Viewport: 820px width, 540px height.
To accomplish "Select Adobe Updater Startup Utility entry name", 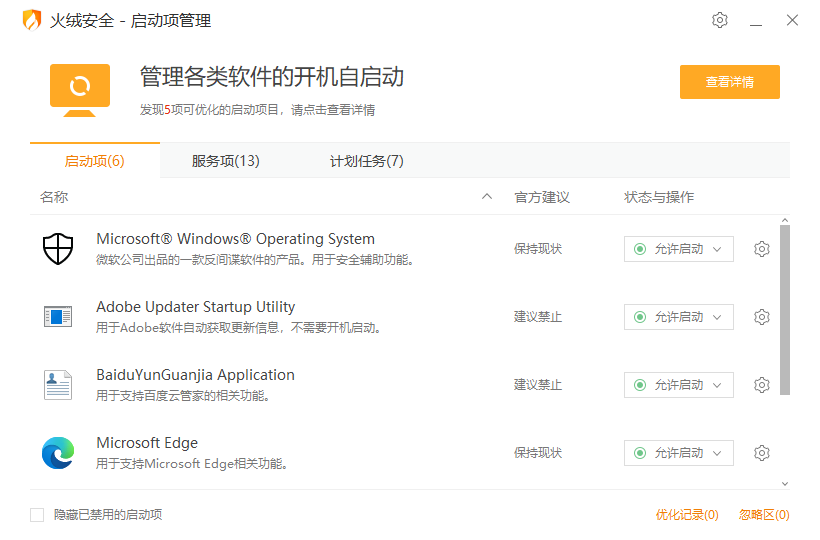I will (196, 307).
